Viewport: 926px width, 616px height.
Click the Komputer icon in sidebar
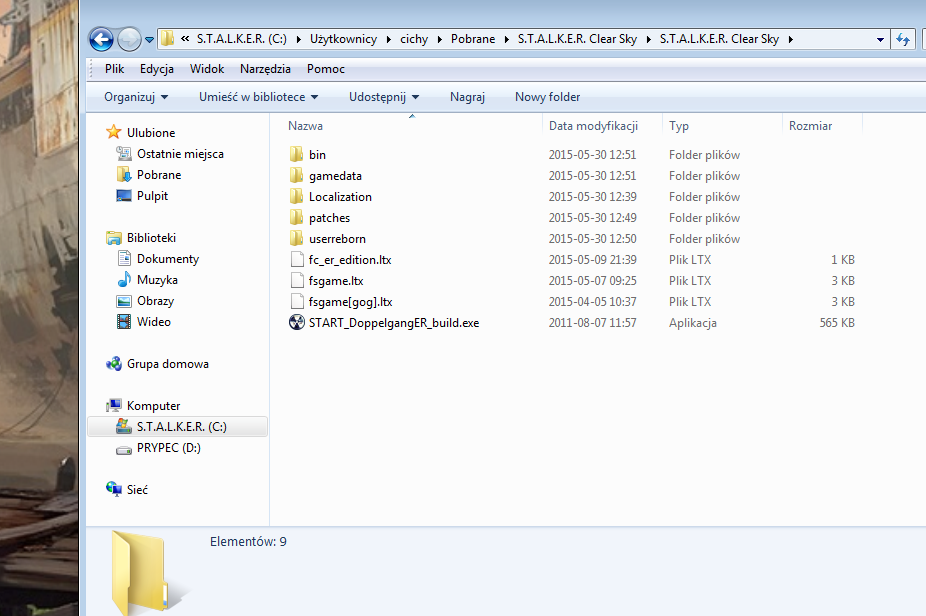(x=113, y=405)
